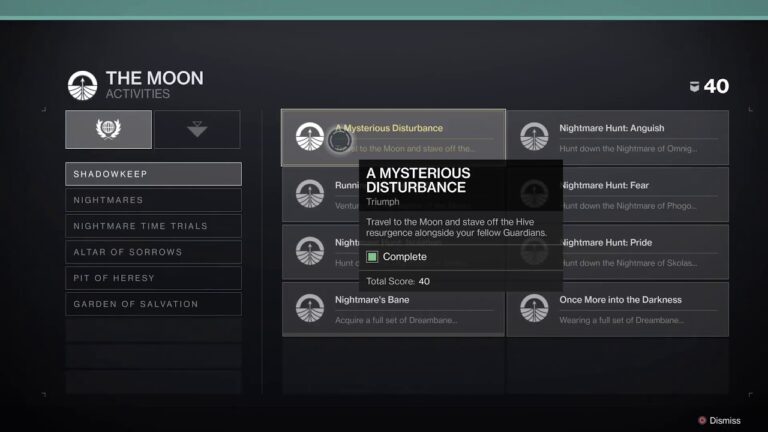This screenshot has width=768, height=432.
Task: Click the partially hidden 'Runni' triumph icon
Action: 310,193
